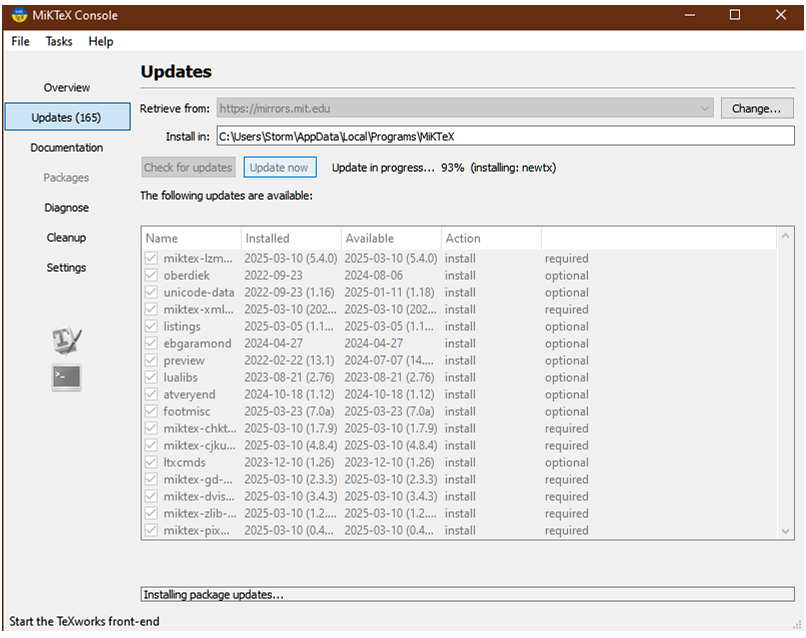Toggle checkbox for miktex-xml package

151,309
